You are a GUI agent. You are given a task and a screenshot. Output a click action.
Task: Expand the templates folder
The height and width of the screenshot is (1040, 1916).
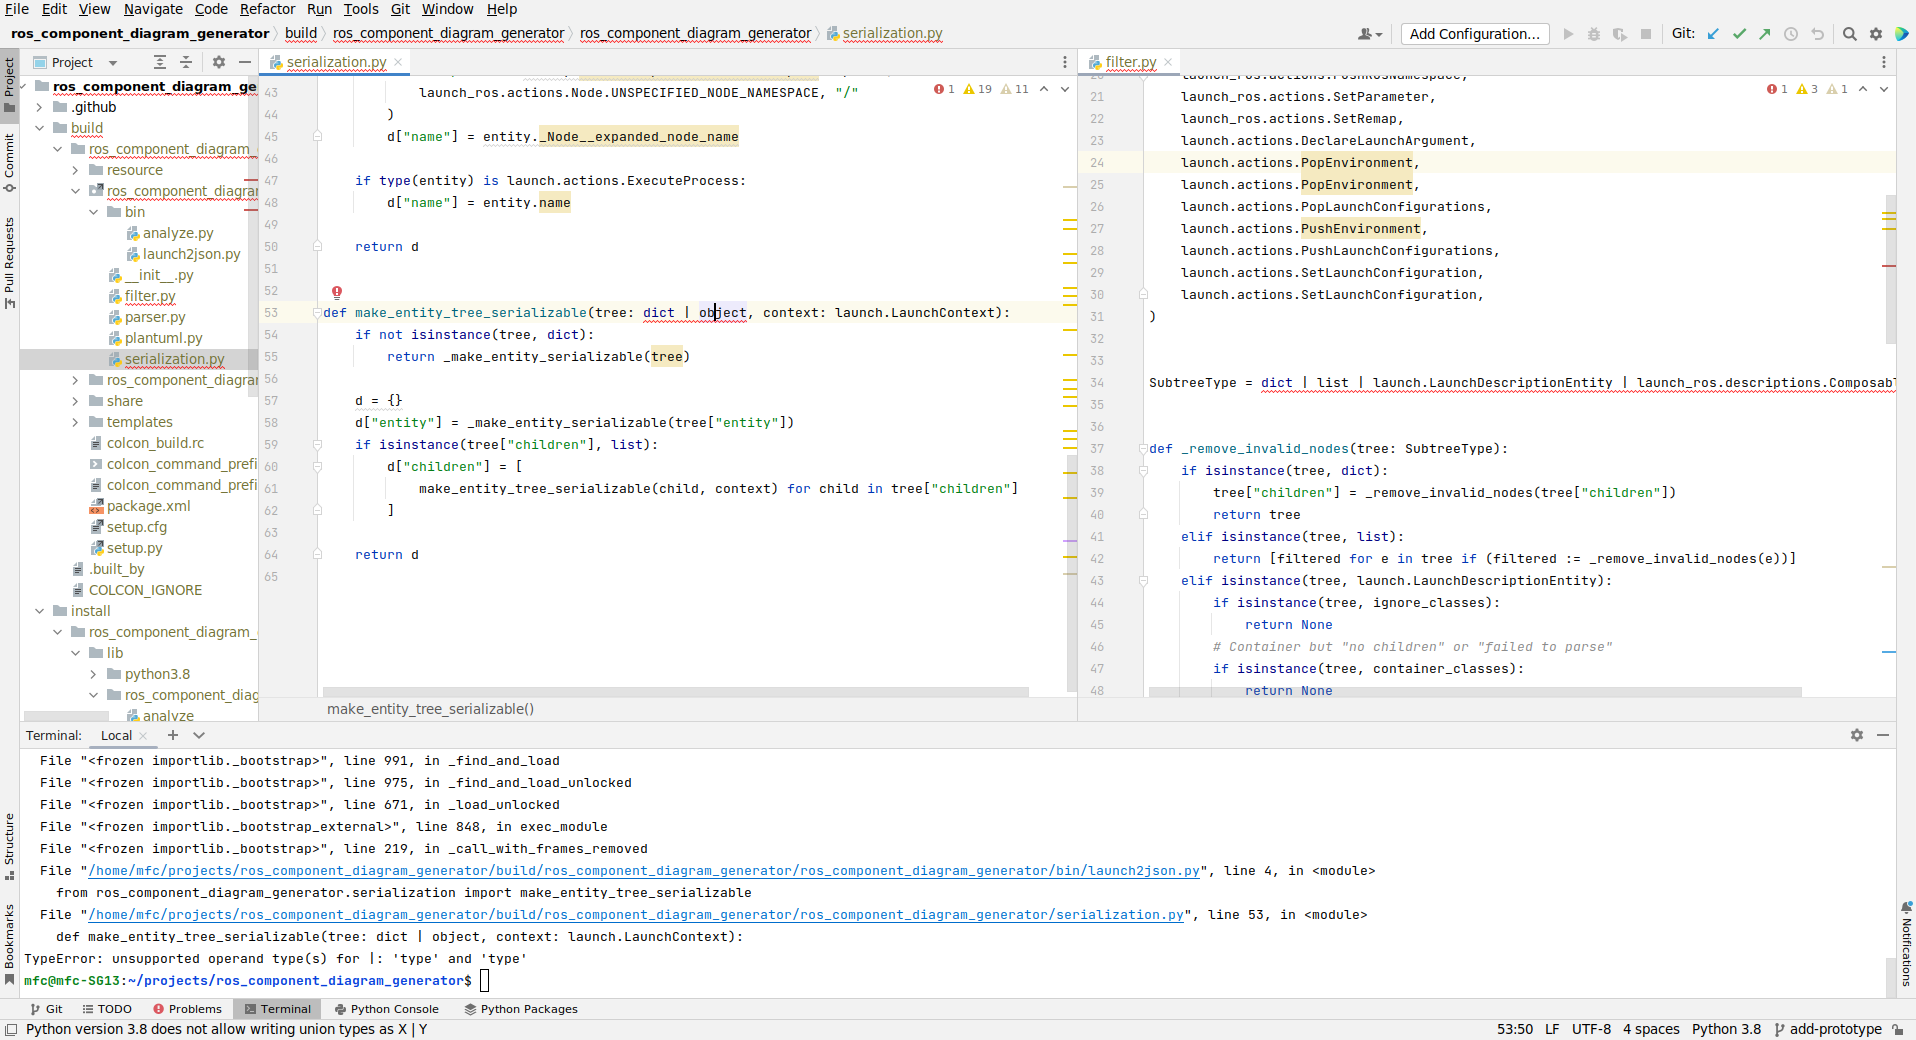pyautogui.click(x=75, y=421)
